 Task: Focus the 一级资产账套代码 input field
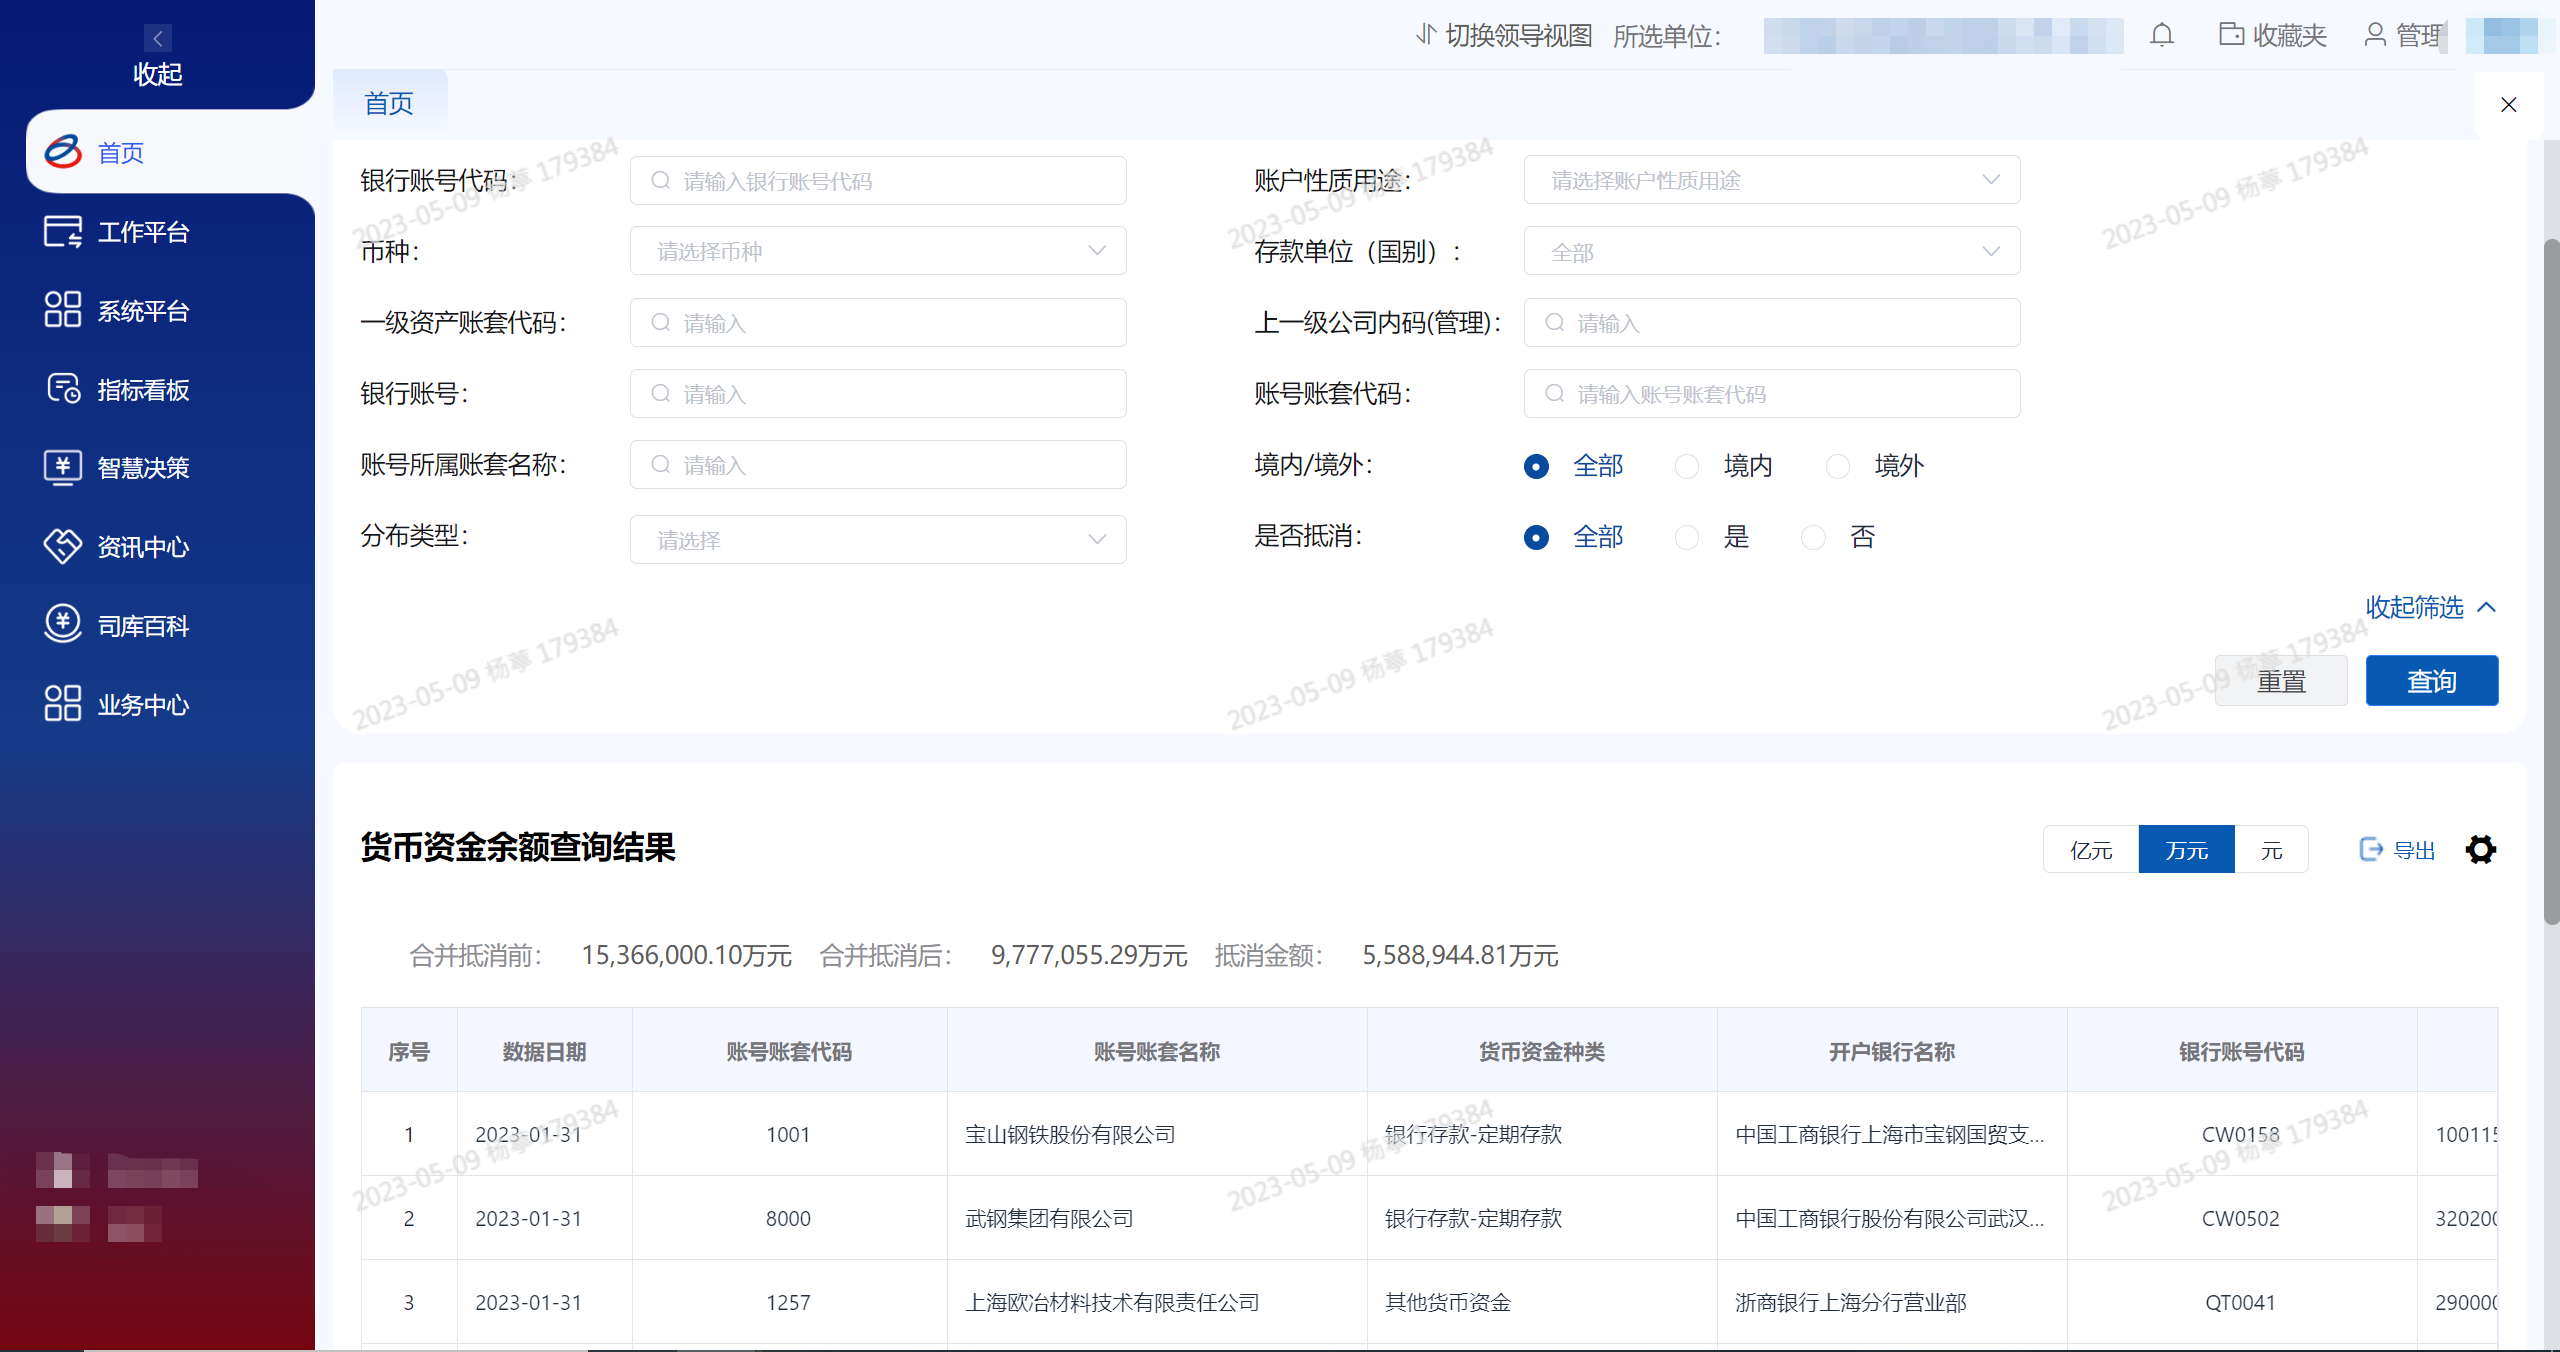878,322
